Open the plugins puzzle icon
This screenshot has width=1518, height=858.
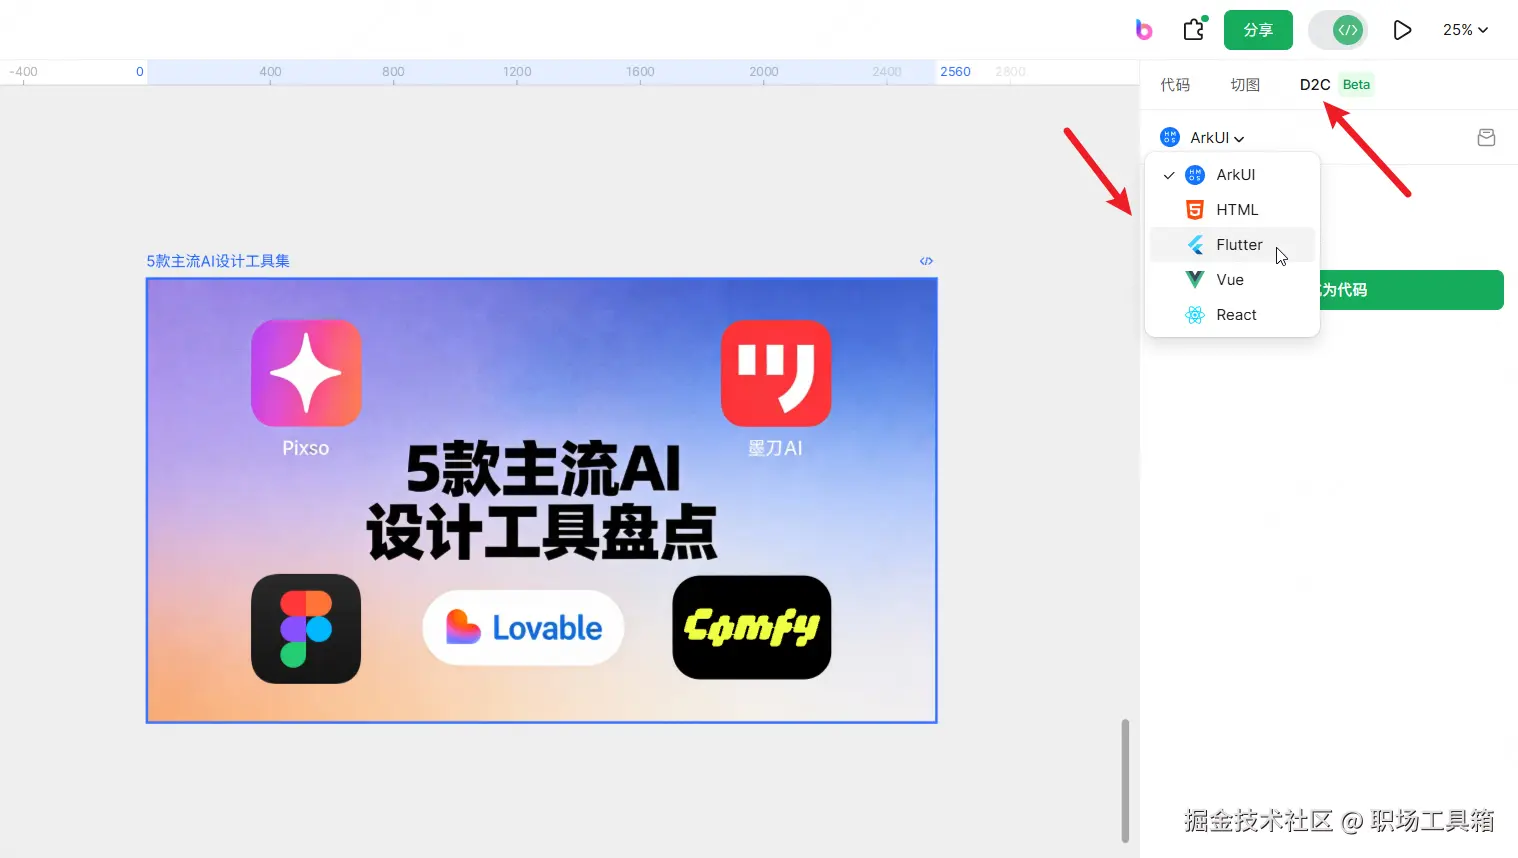(x=1195, y=30)
